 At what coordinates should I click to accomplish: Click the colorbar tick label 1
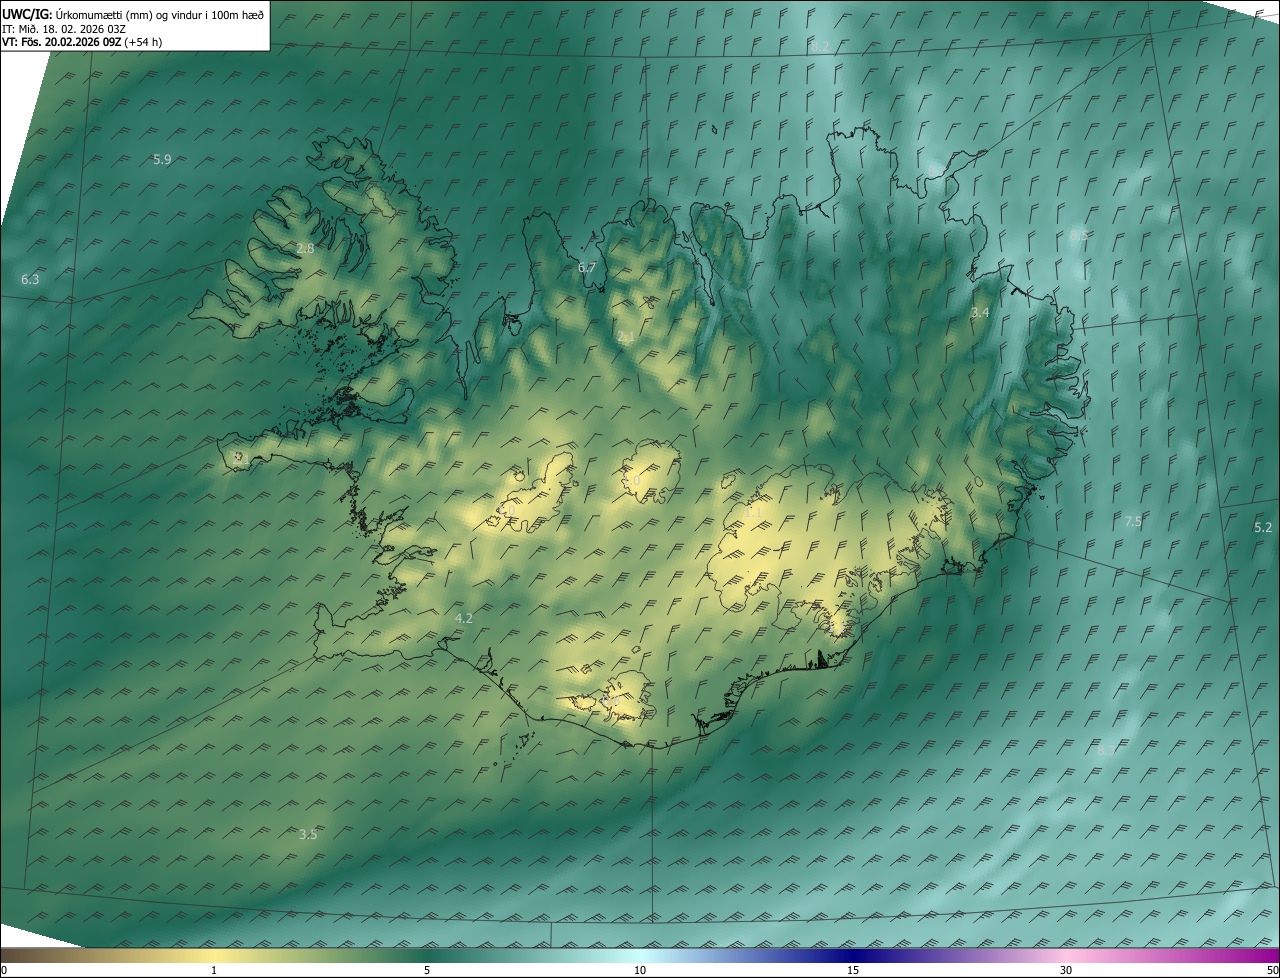point(214,970)
